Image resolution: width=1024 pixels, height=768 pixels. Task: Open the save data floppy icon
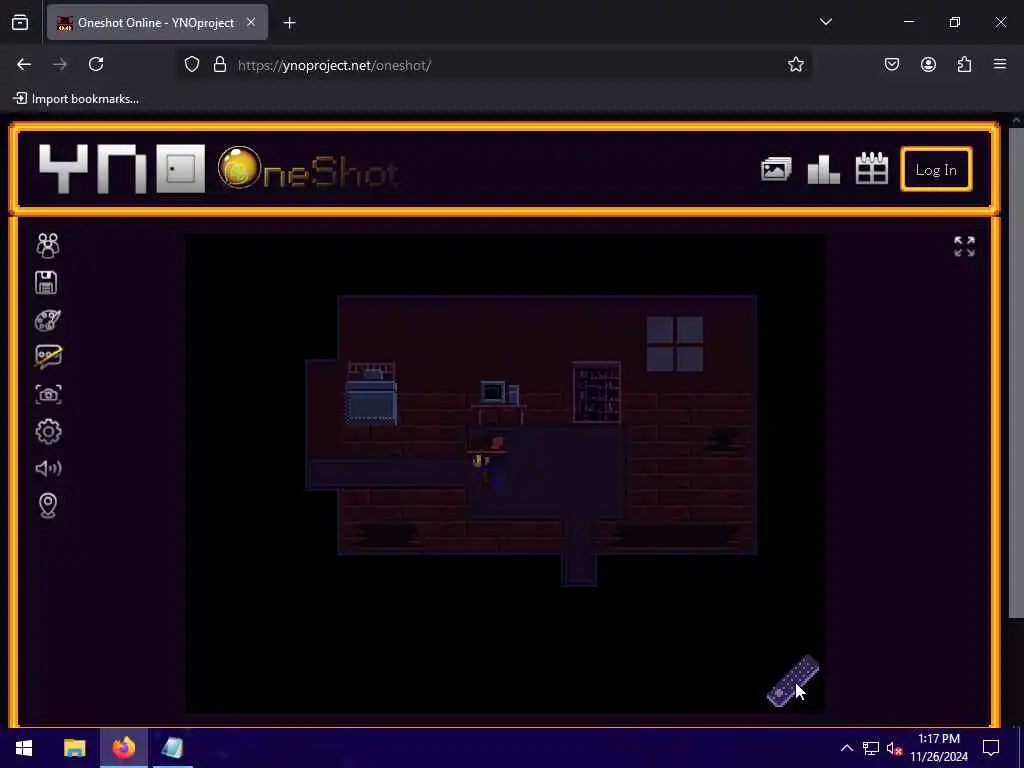[46, 283]
